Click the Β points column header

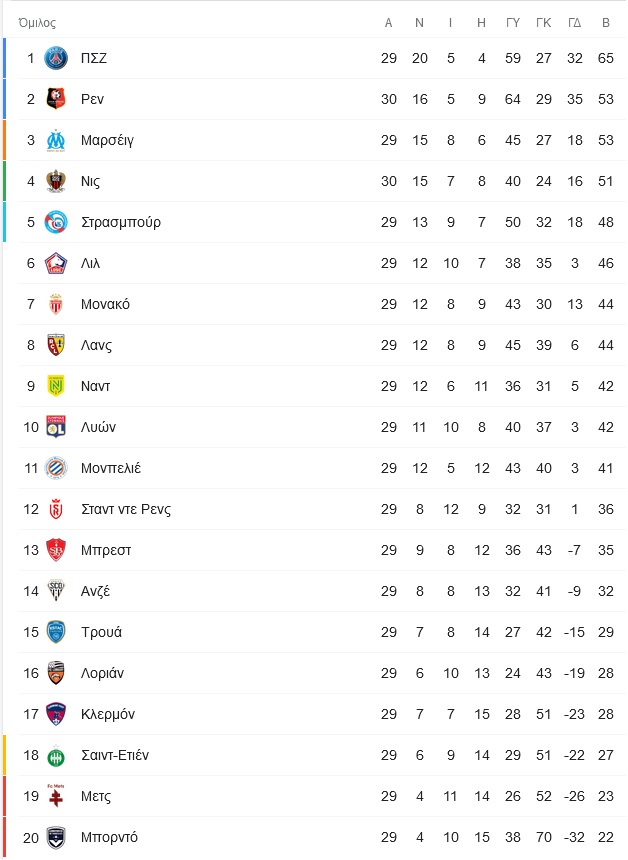click(606, 22)
